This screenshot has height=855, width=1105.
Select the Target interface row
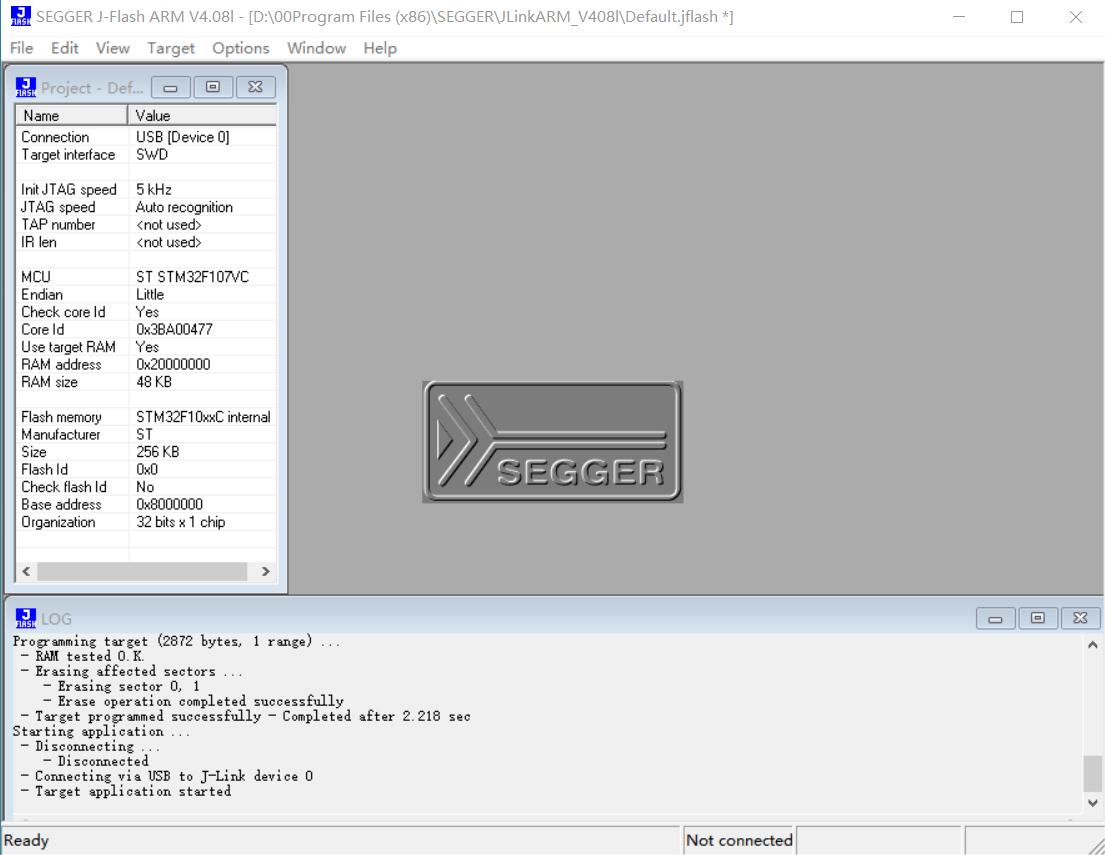coord(146,154)
